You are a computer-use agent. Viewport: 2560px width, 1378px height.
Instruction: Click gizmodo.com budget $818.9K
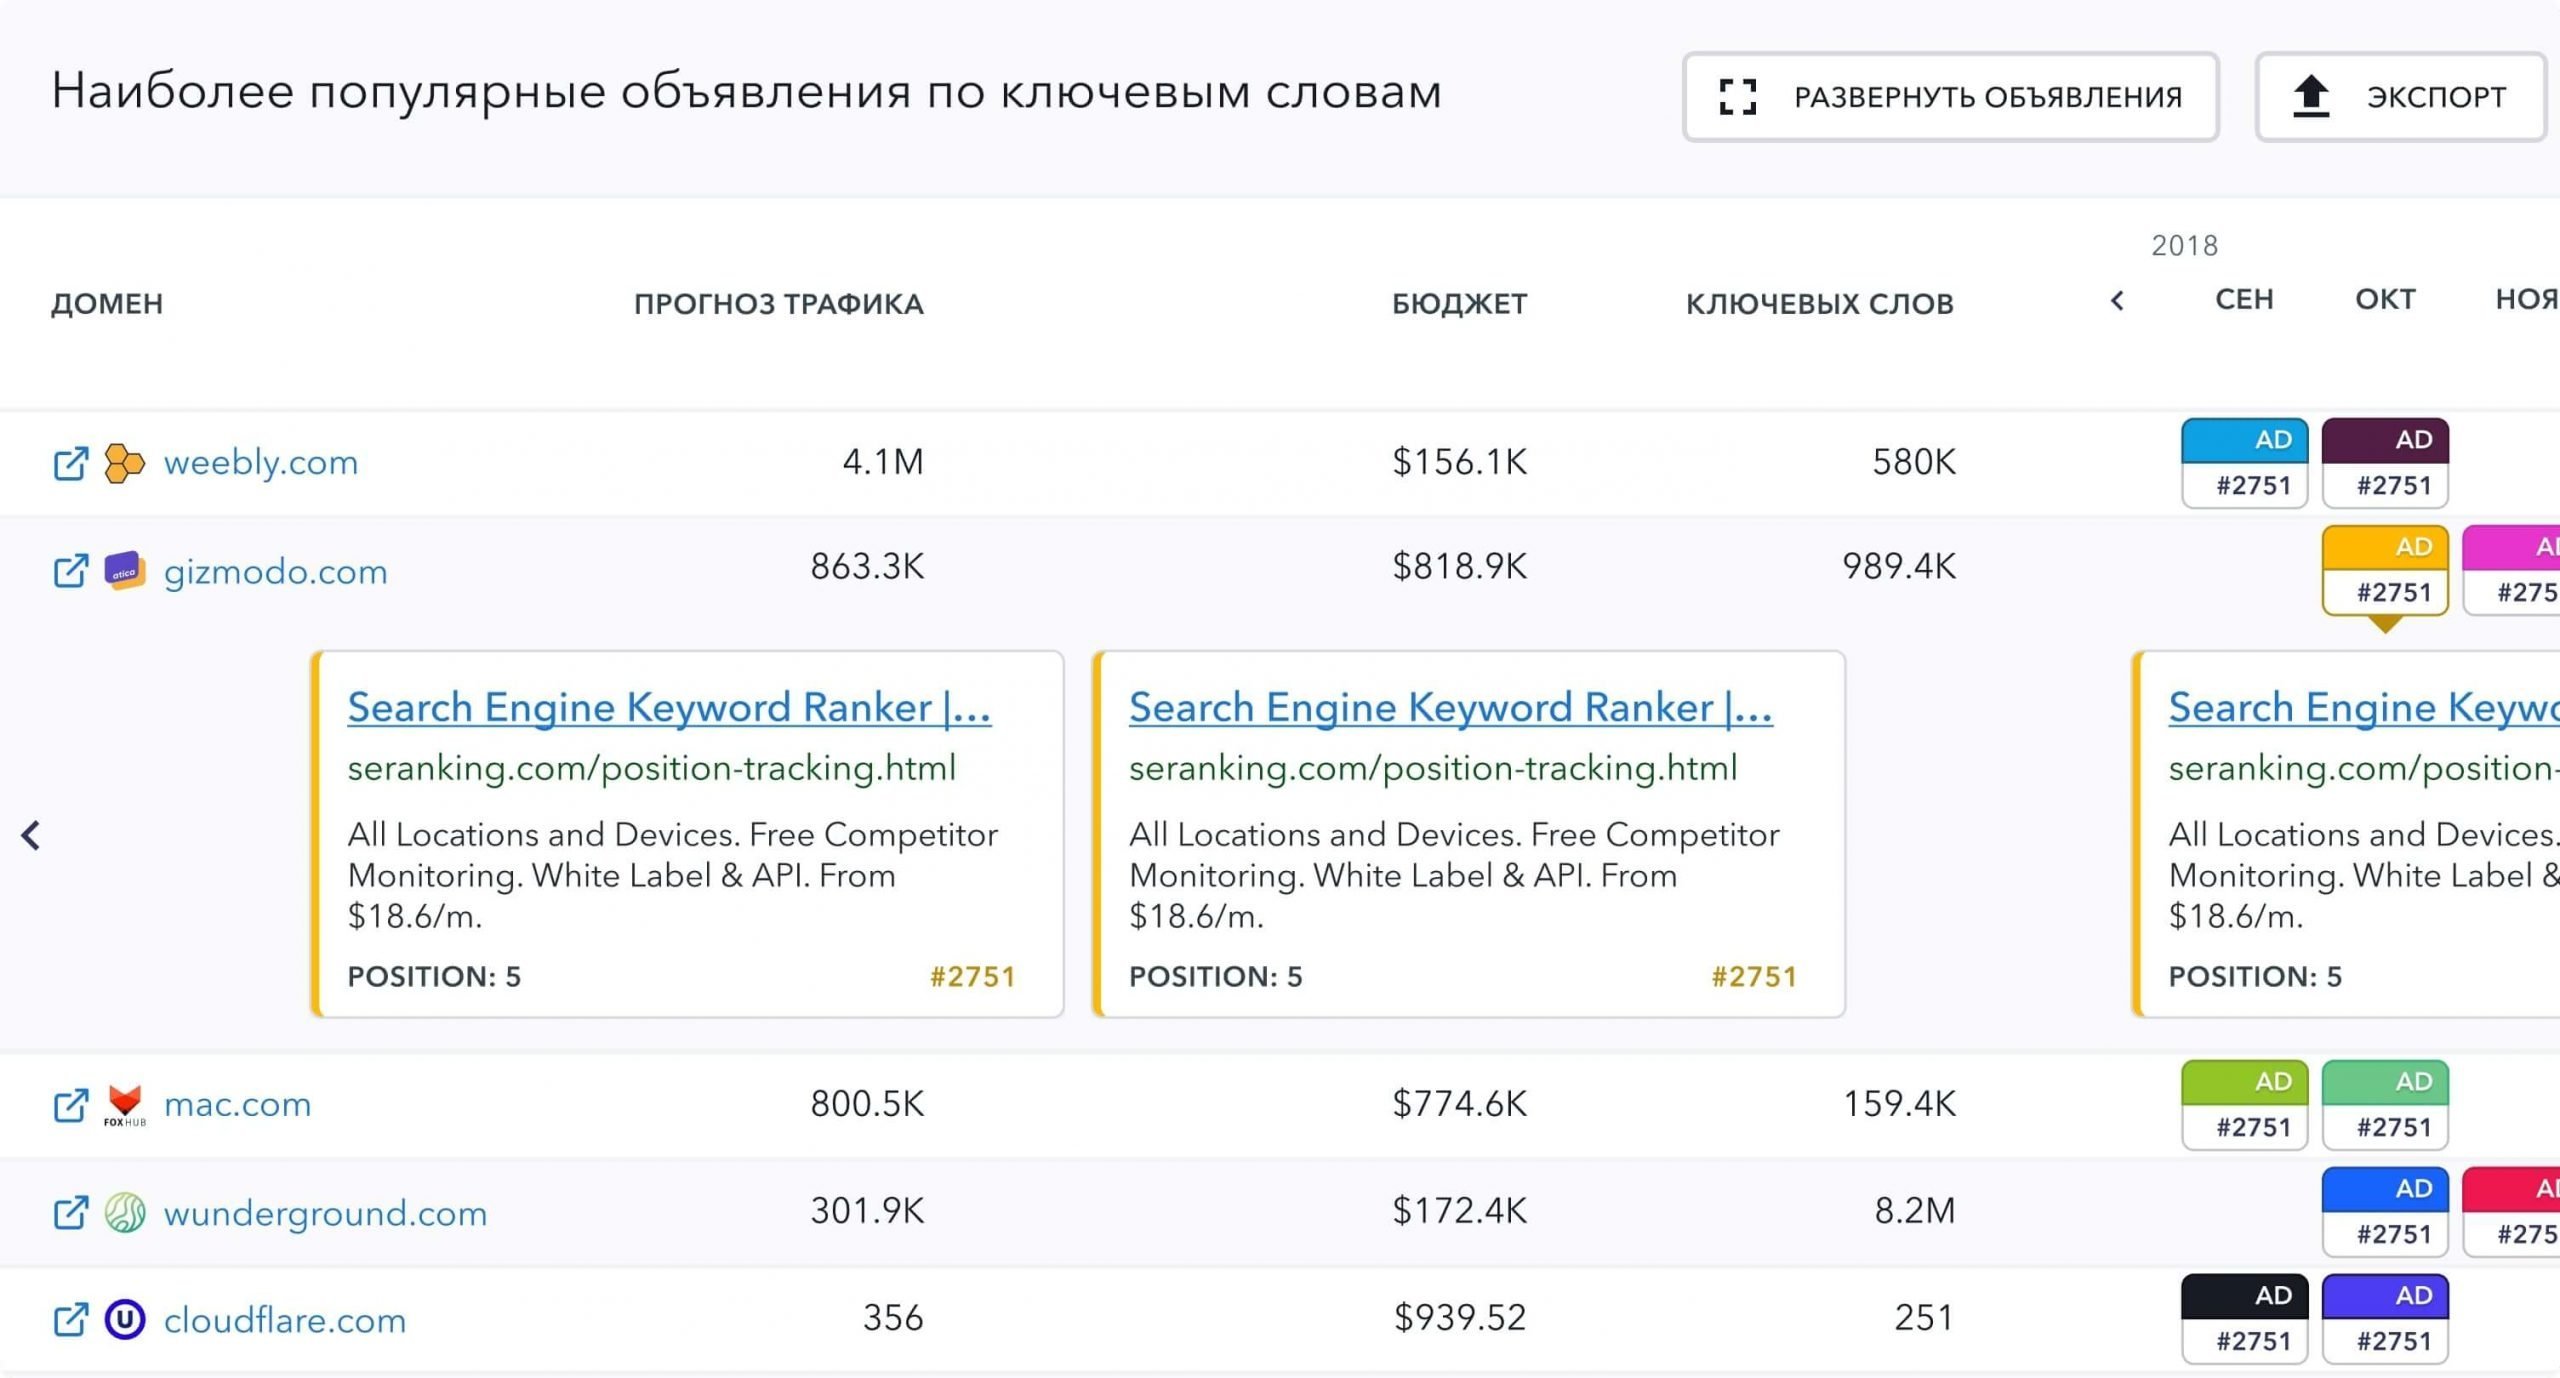click(1460, 567)
